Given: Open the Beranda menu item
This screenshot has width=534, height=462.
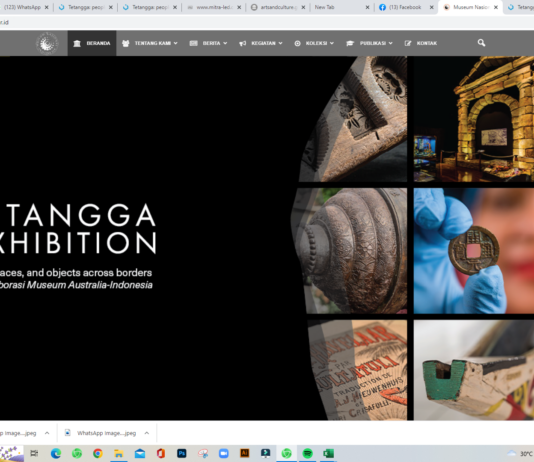Looking at the screenshot, I should [92, 43].
